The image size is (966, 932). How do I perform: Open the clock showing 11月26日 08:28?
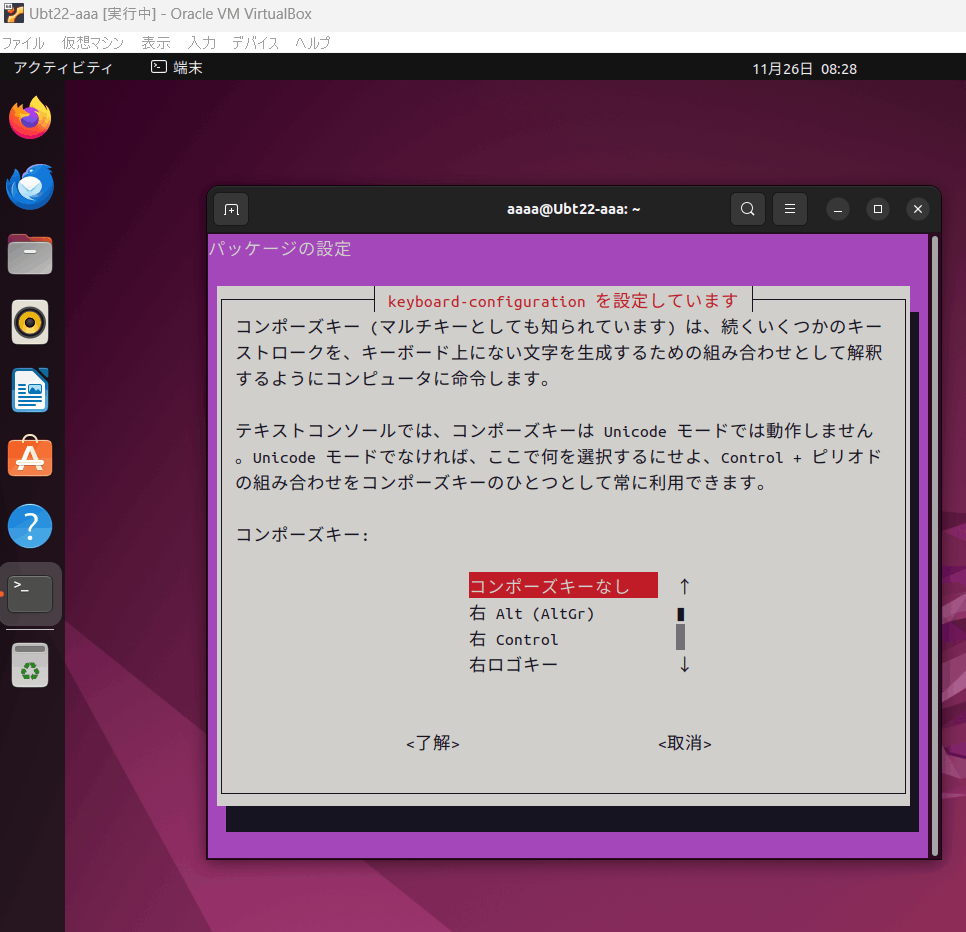point(804,69)
